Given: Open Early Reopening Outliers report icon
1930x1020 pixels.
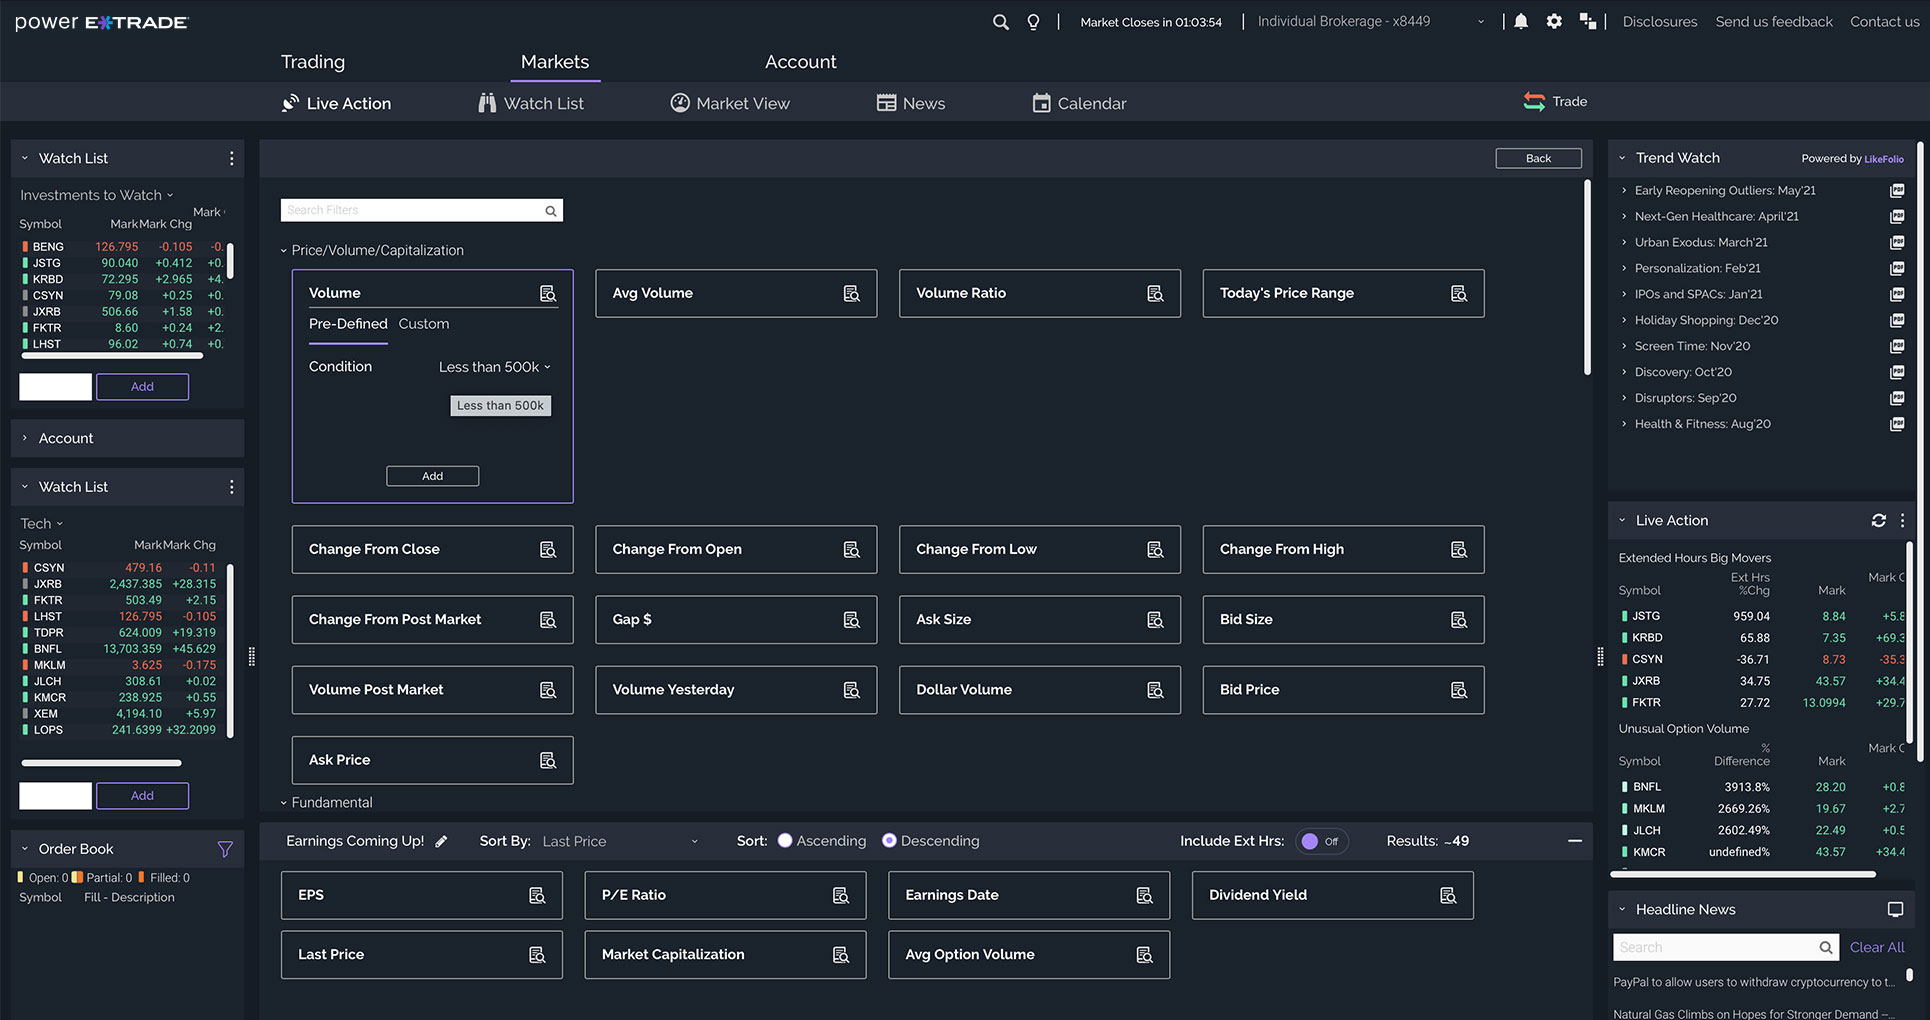Looking at the screenshot, I should point(1897,191).
